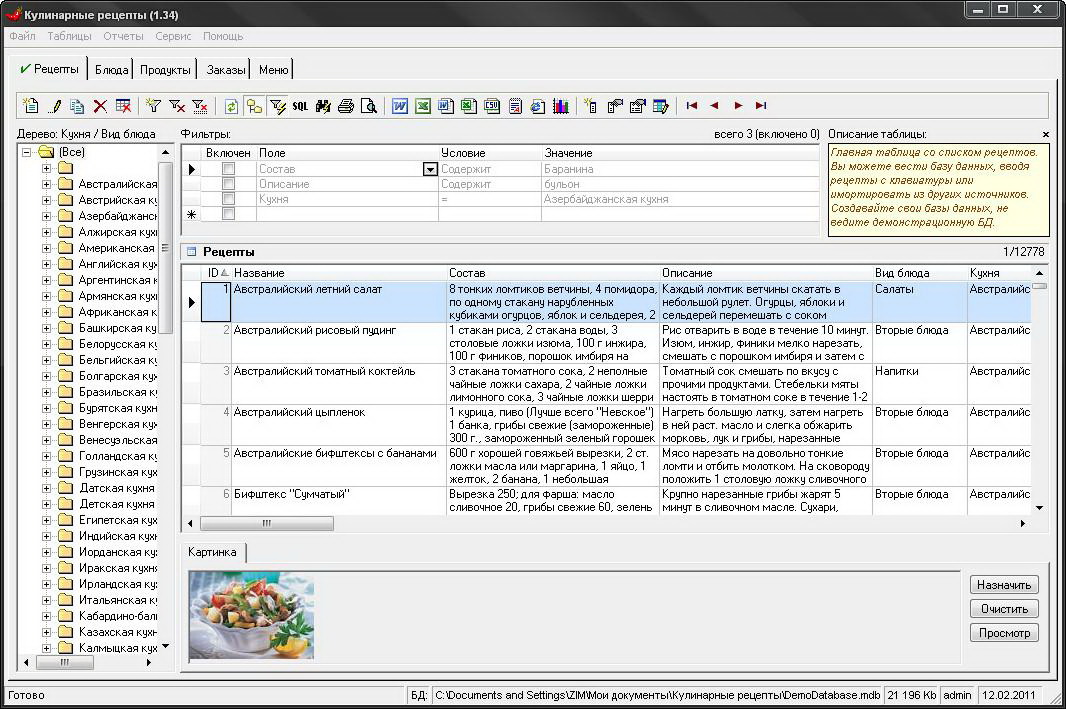The width and height of the screenshot is (1066, 709).
Task: Click the delete record red X icon
Action: [100, 106]
